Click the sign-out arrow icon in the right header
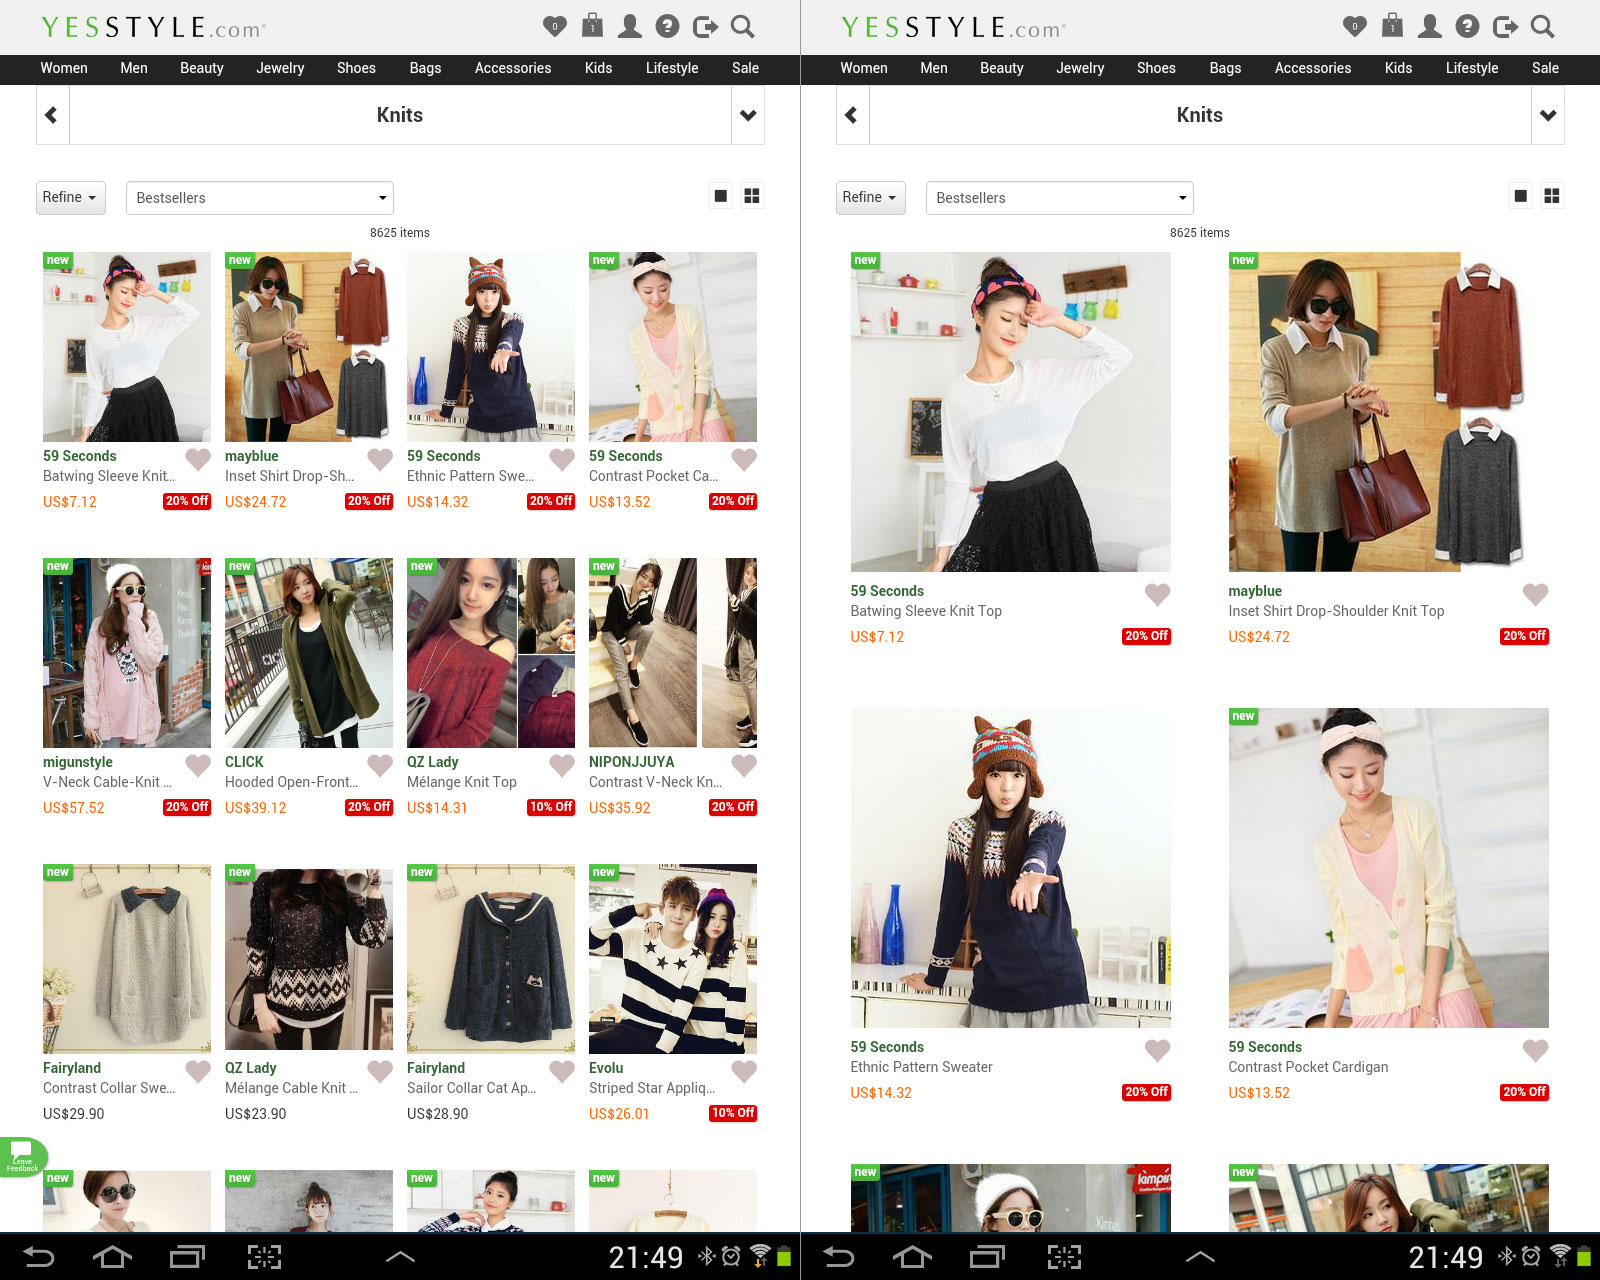The width and height of the screenshot is (1600, 1280). click(x=1505, y=27)
